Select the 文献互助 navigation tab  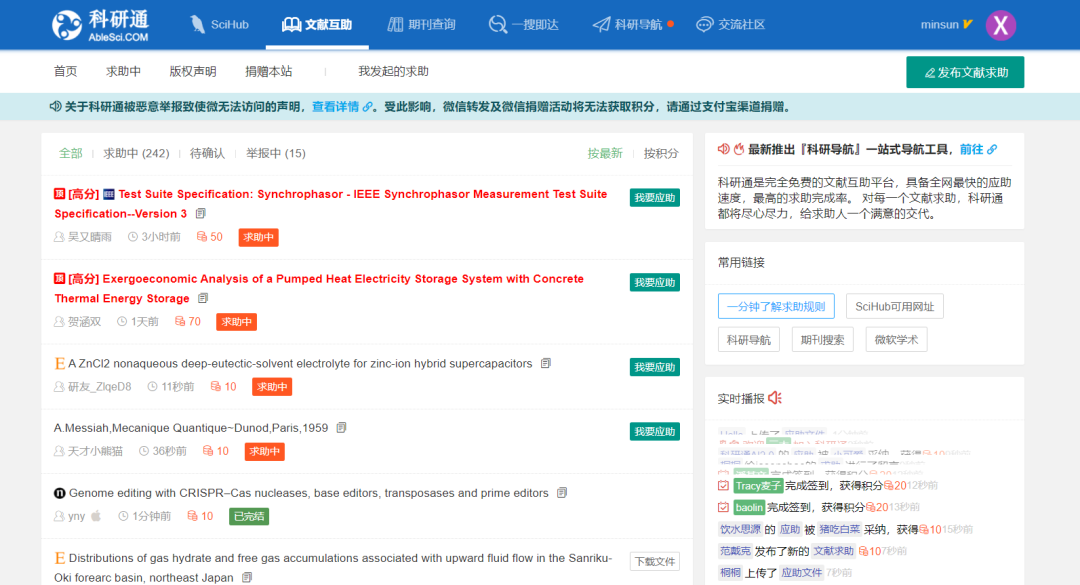click(317, 25)
